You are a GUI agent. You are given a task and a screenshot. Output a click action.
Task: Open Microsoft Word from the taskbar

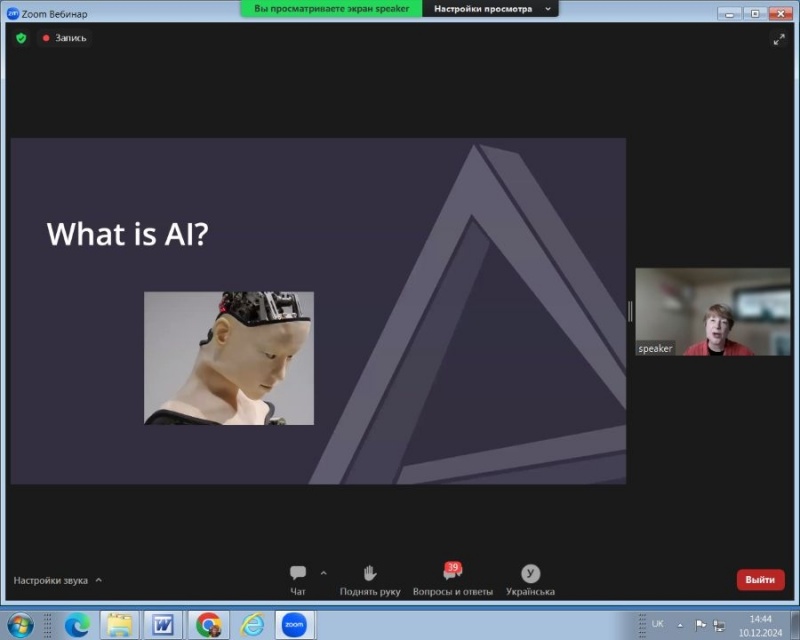point(162,625)
